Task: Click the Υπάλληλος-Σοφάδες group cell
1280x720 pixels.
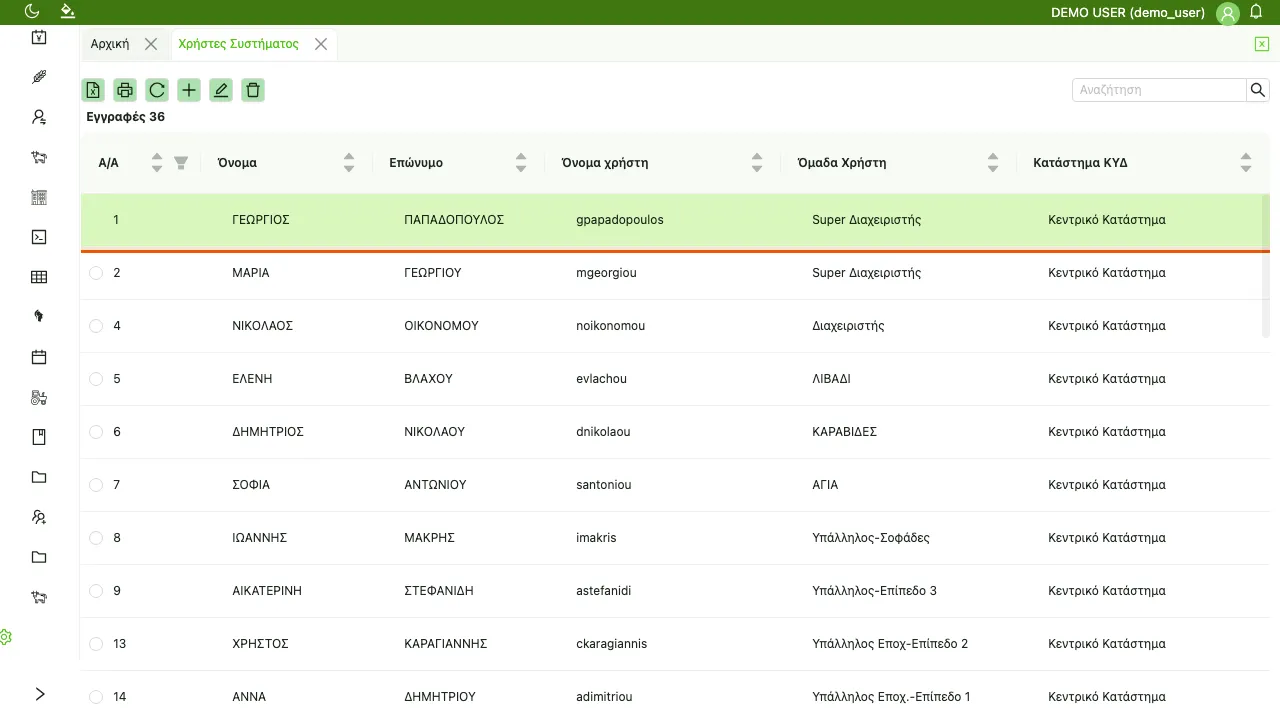Action: pos(871,538)
